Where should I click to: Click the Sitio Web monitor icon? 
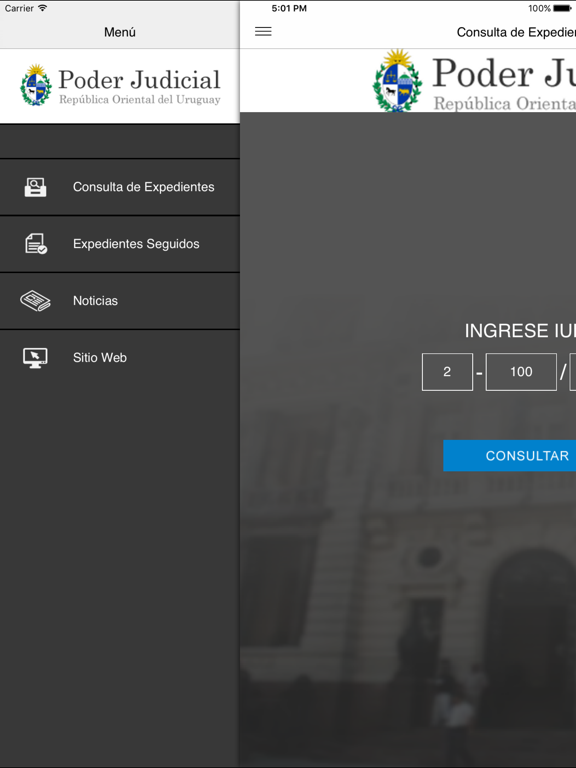pos(35,358)
